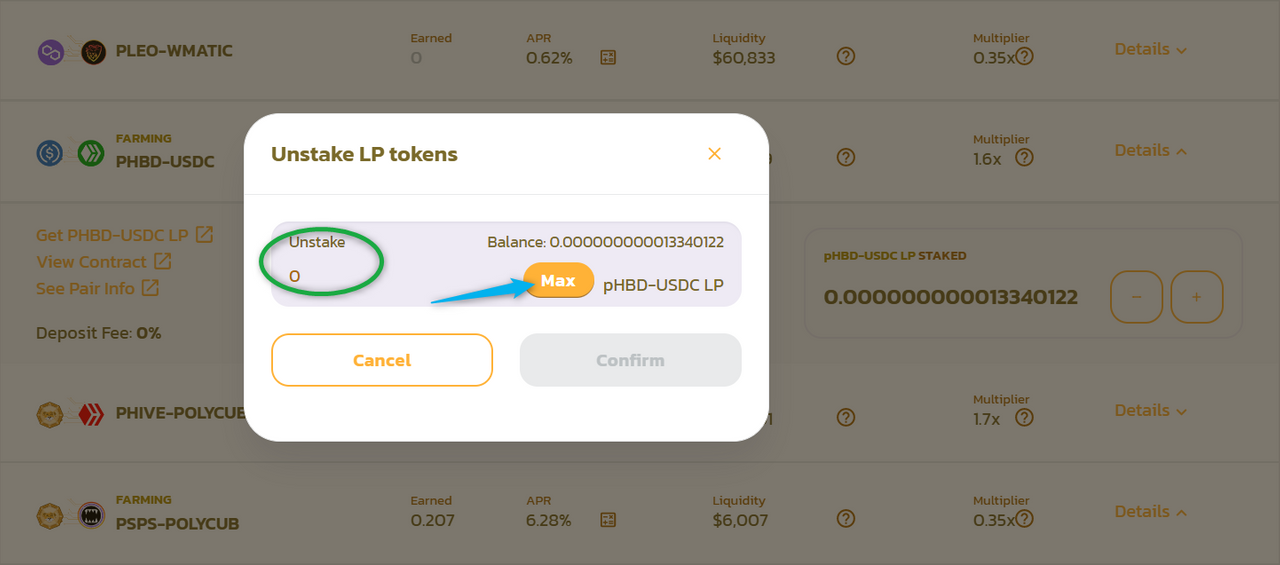Show liquidity help for PHIVE-POLYCUB row
The height and width of the screenshot is (565, 1280).
(846, 417)
